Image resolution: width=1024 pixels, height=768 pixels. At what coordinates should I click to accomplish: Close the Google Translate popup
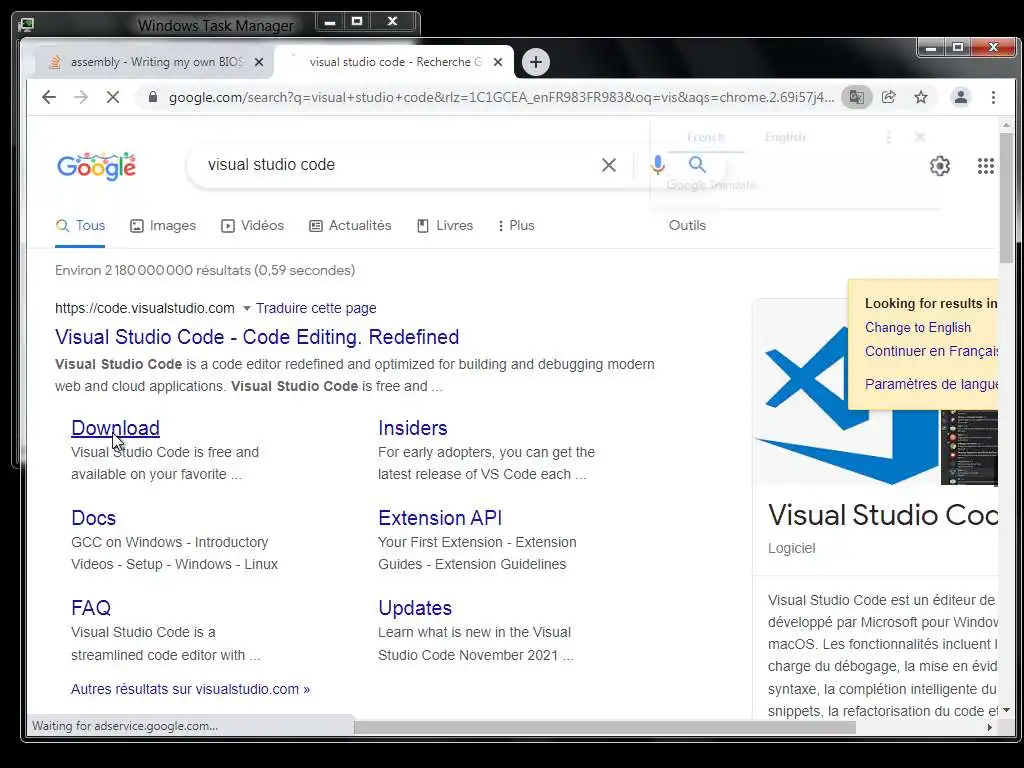pos(920,137)
